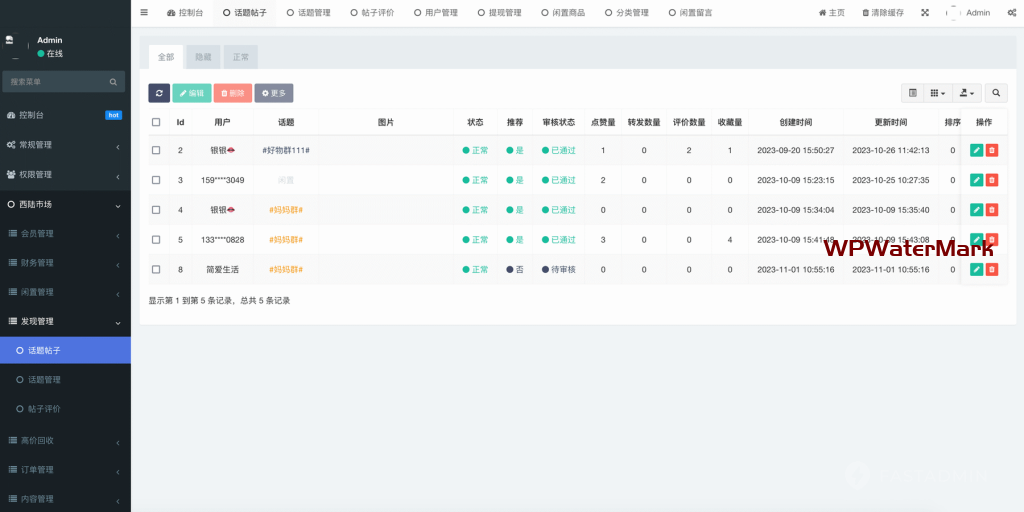This screenshot has width=1024, height=512.
Task: Click the sidebar menu search field
Action: pos(58,81)
